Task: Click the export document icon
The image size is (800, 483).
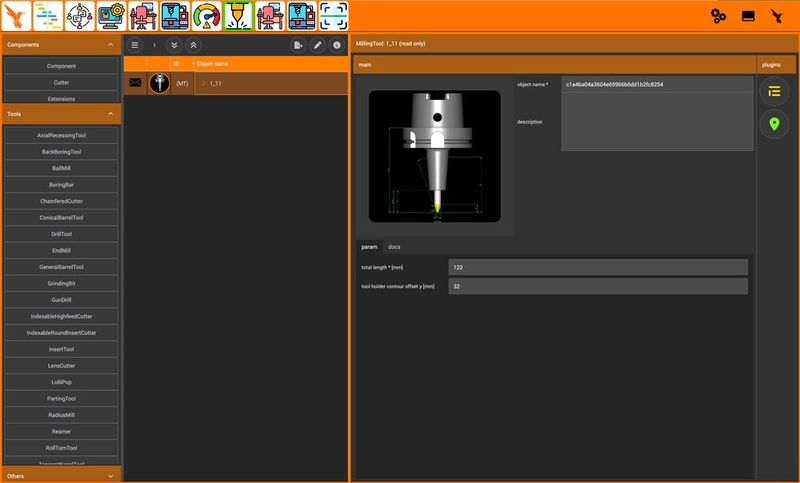Action: (298, 45)
